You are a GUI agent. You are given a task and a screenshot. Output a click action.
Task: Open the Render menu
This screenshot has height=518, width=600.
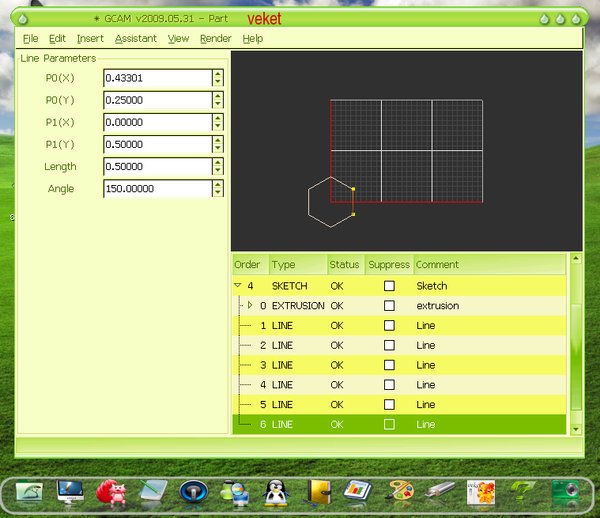pos(215,38)
